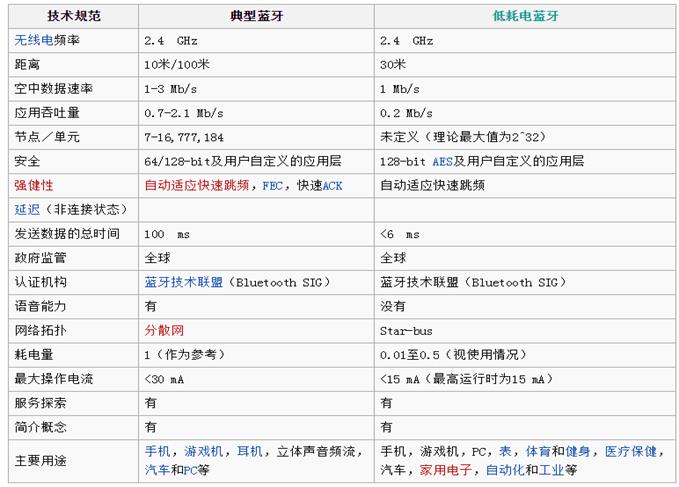Viewport: 679px width, 487px height.
Task: Click the ACK link
Action: tap(333, 186)
